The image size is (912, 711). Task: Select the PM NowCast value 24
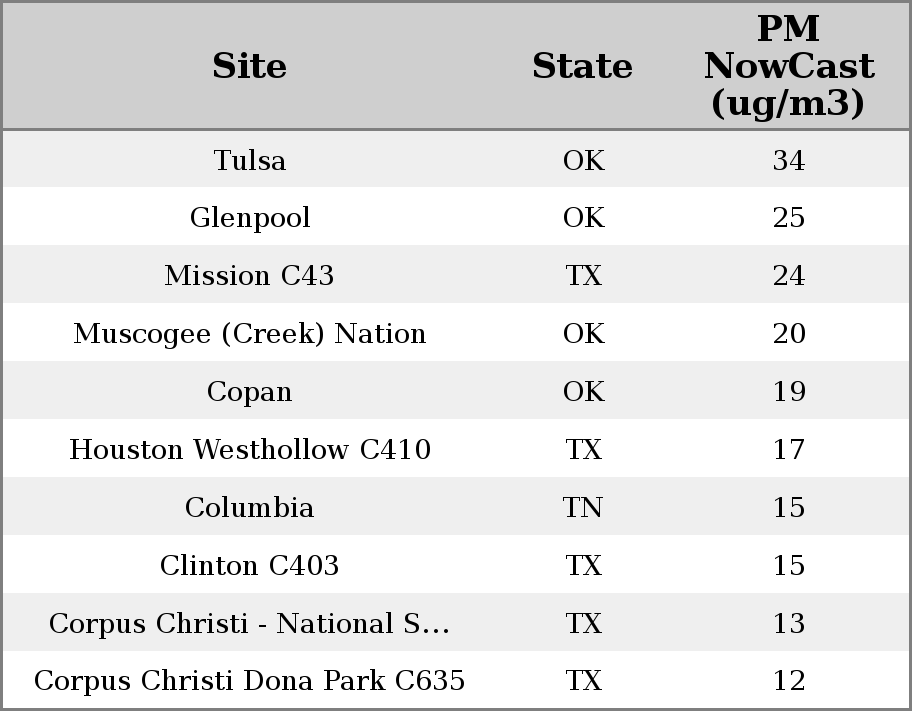(x=788, y=276)
